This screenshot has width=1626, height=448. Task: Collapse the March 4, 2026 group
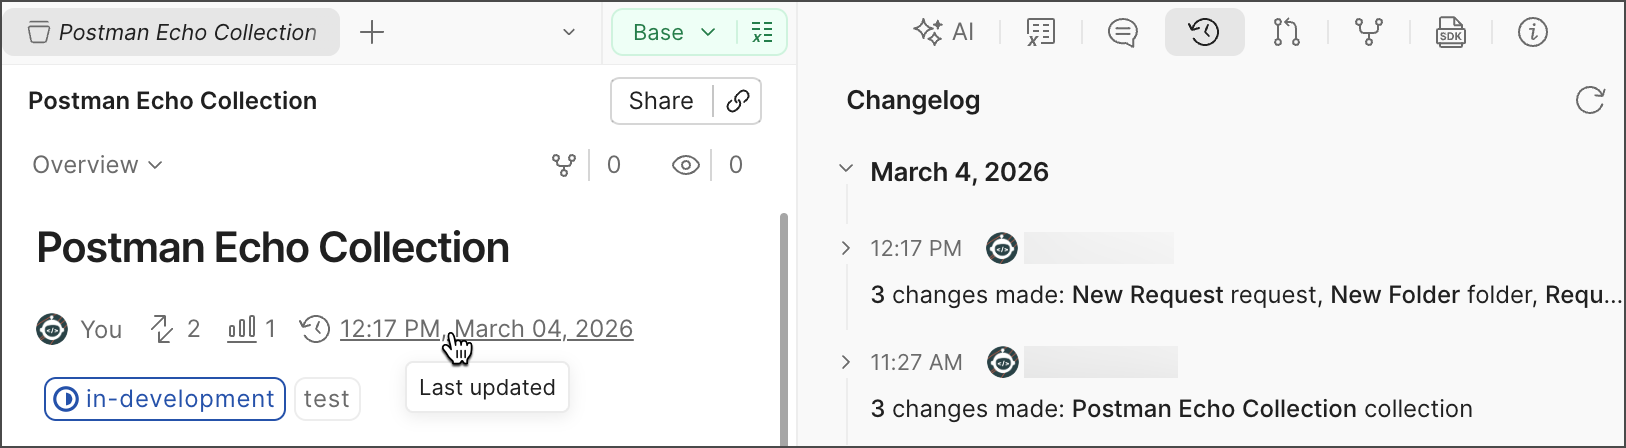846,169
